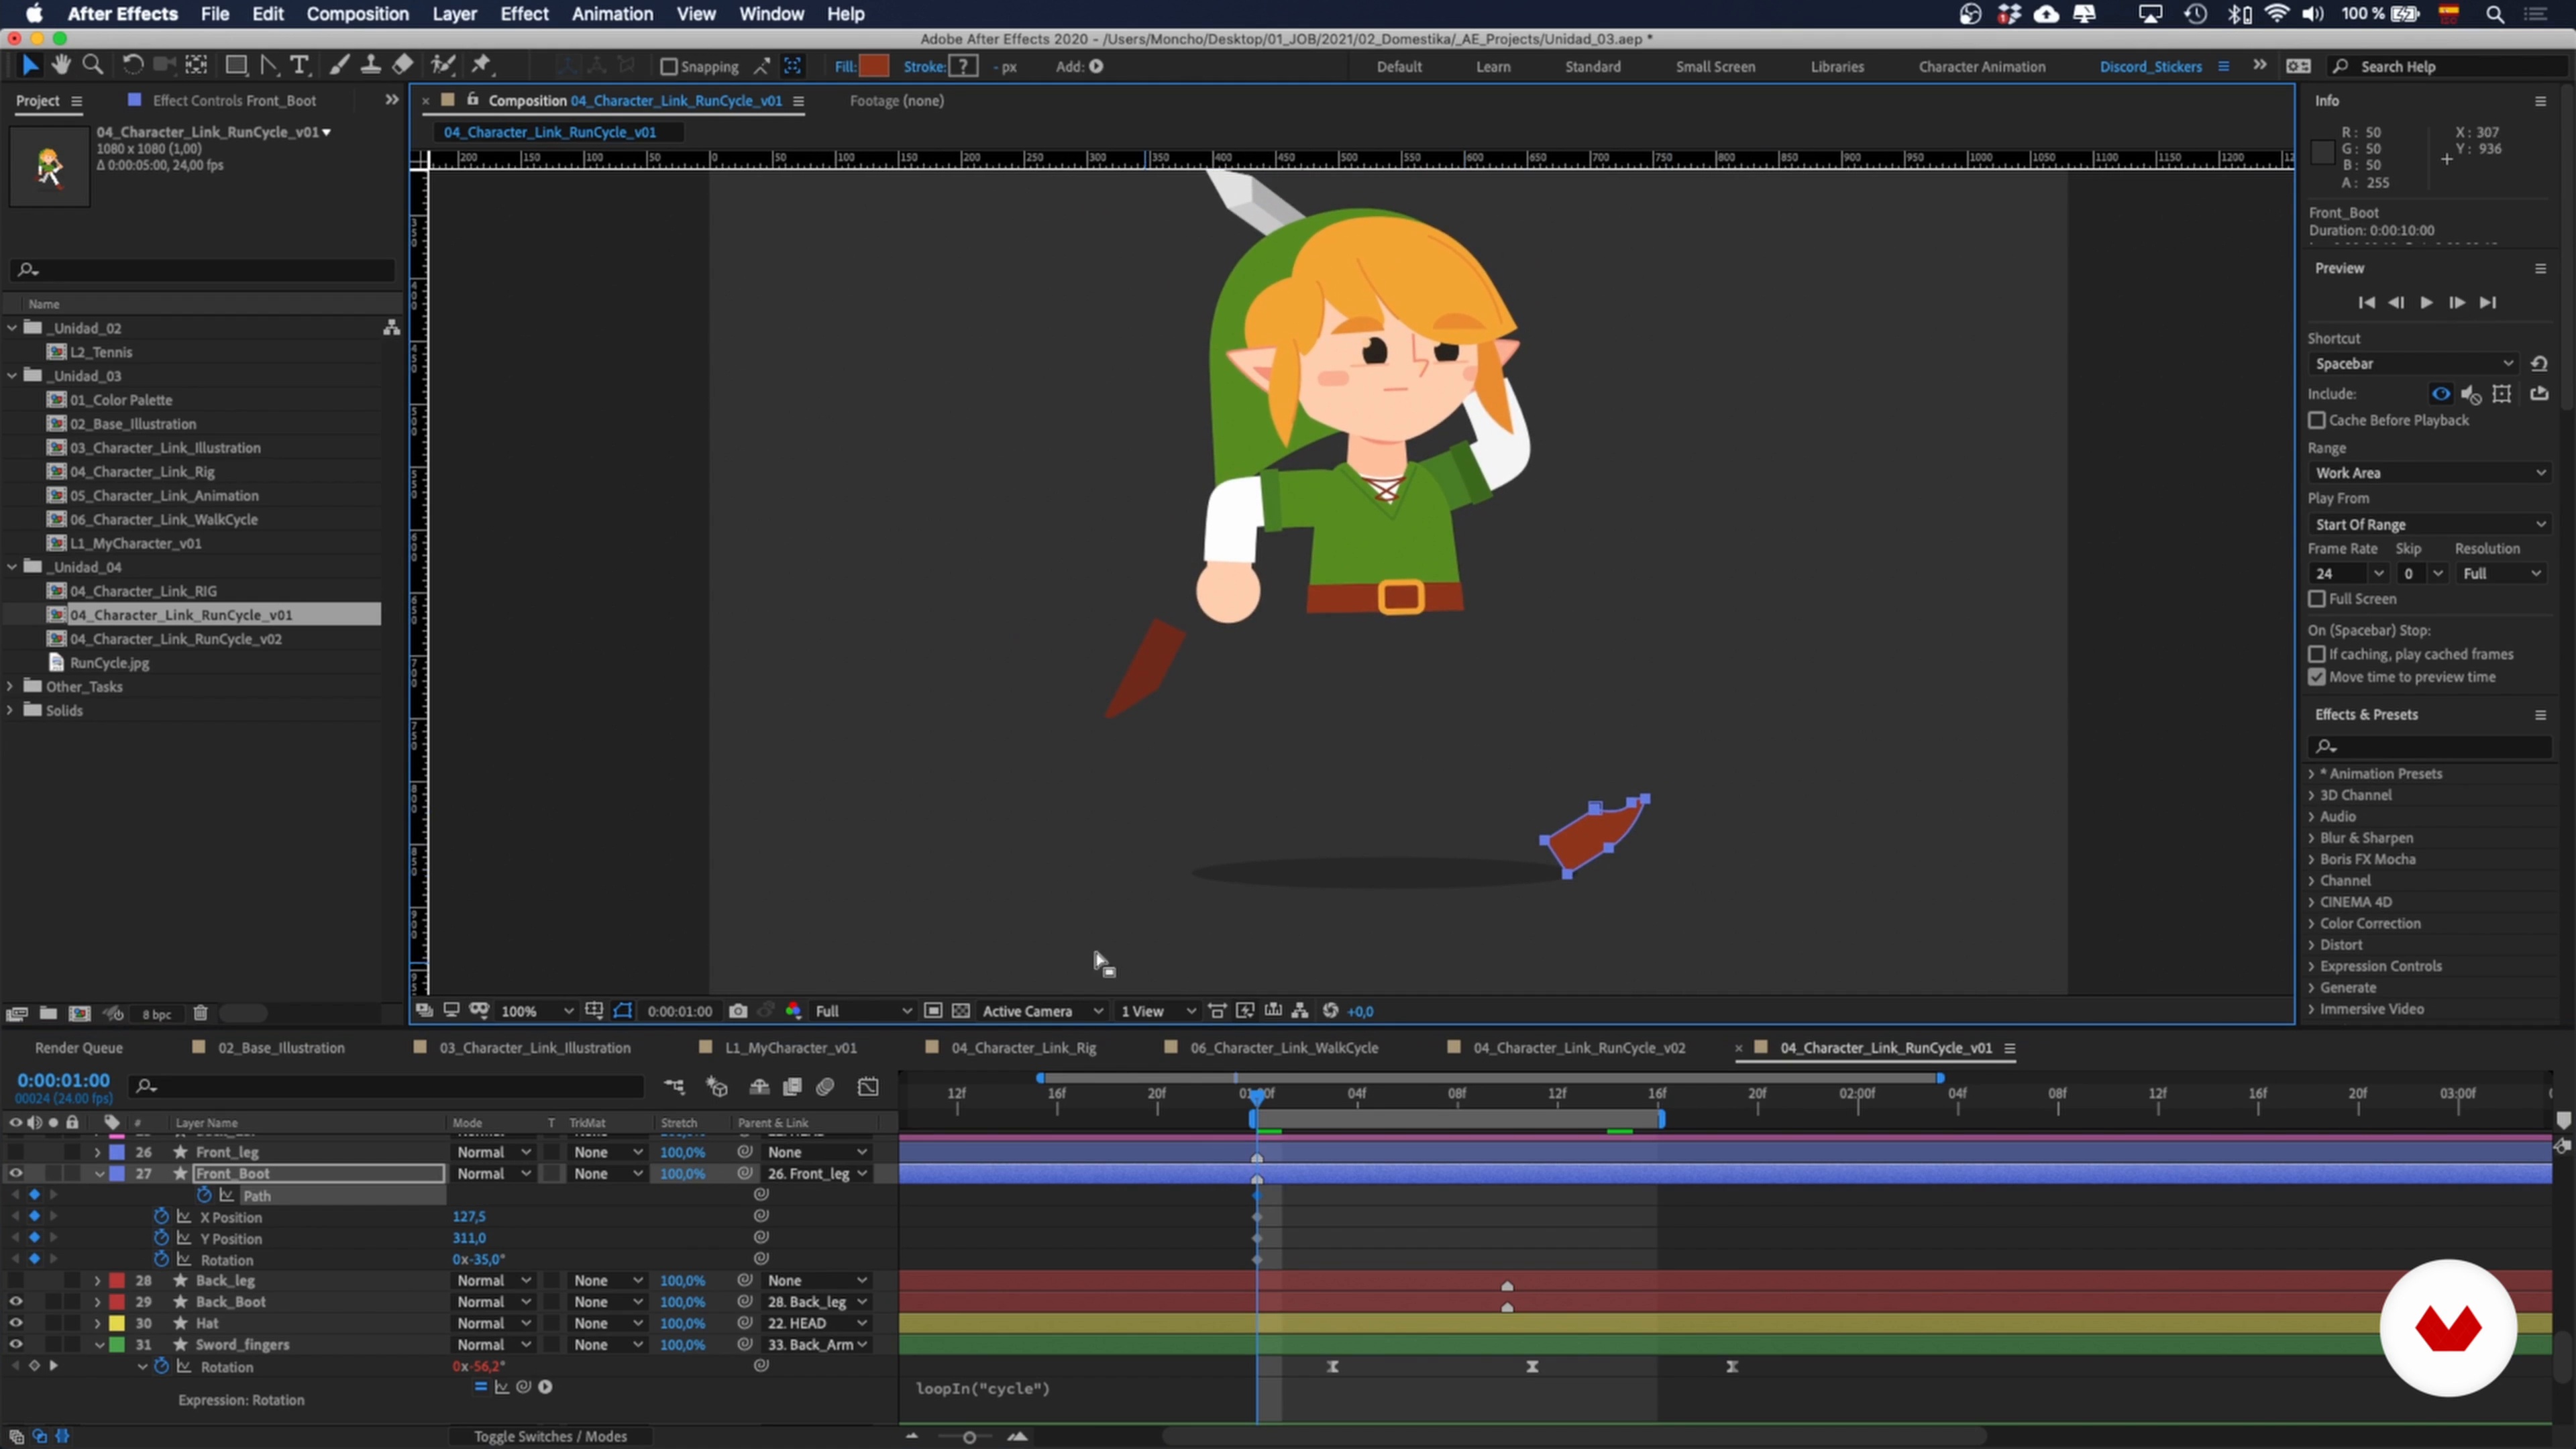The height and width of the screenshot is (1449, 2576).
Task: Select the Brush tool
Action: pyautogui.click(x=340, y=65)
